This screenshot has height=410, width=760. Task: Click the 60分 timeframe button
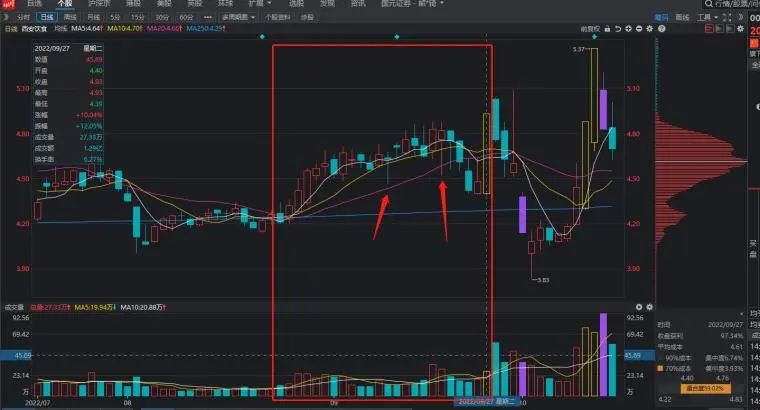point(185,17)
